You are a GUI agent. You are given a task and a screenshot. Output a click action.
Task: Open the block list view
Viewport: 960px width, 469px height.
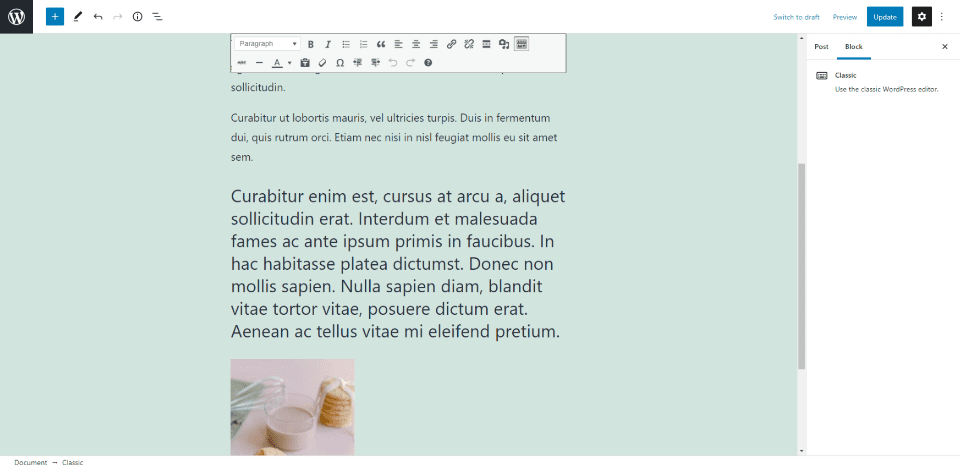pos(157,17)
